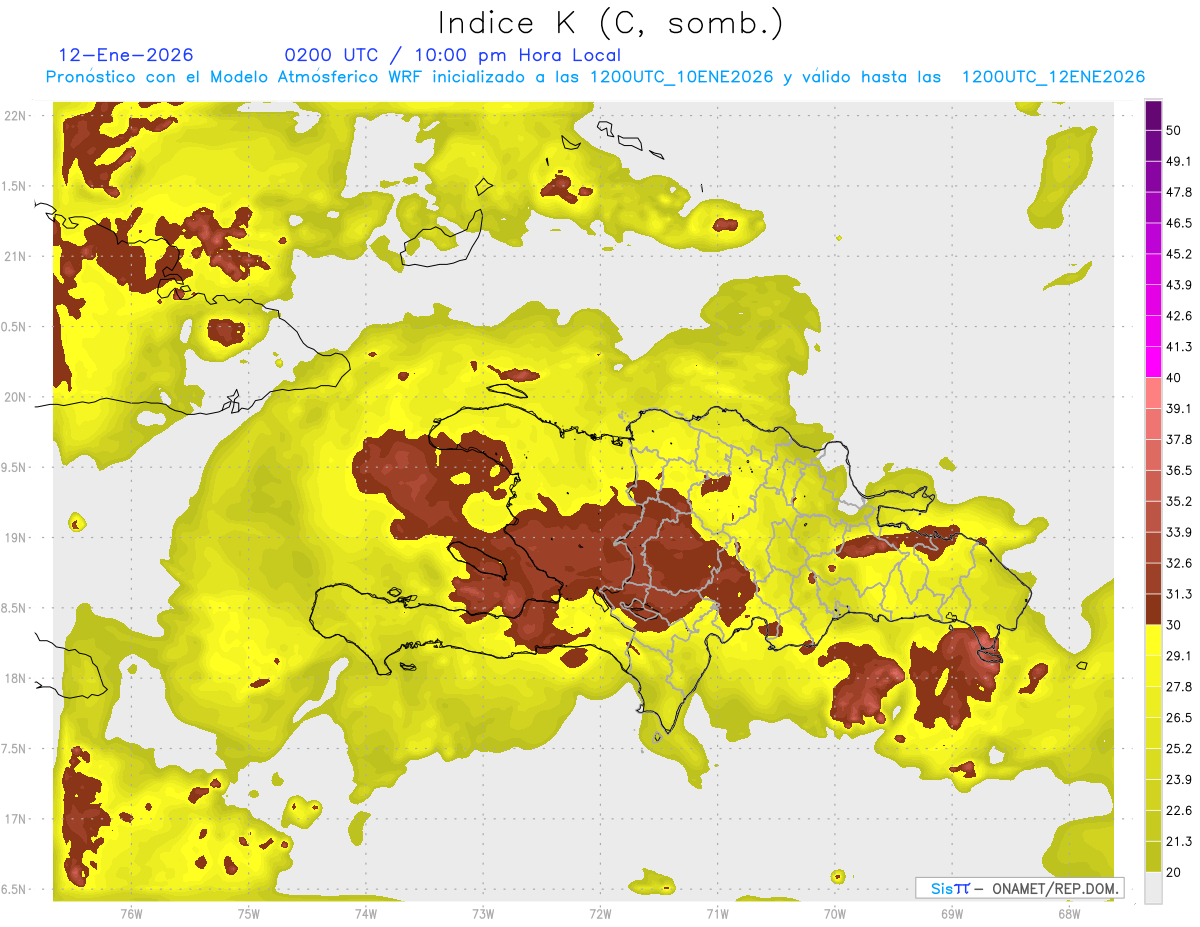Click the "39.1" color scale value
This screenshot has width=1200, height=927.
click(x=1178, y=408)
